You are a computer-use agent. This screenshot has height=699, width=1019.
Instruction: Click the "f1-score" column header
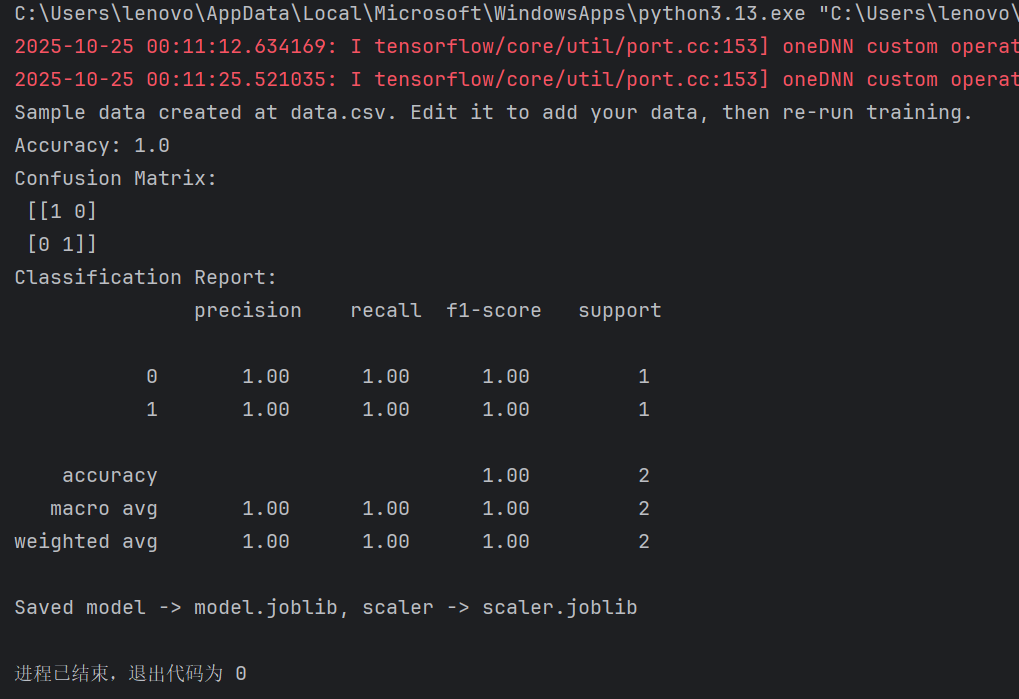click(494, 310)
